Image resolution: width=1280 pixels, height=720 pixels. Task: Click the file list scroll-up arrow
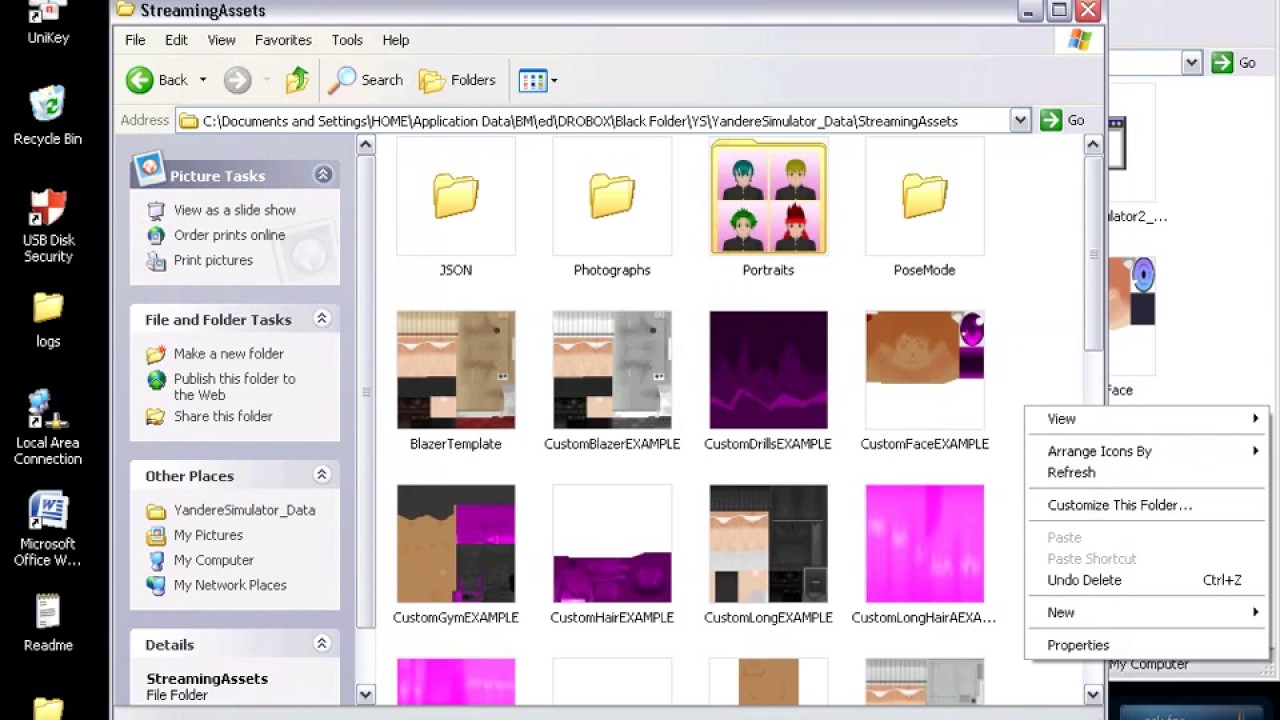click(x=1093, y=145)
